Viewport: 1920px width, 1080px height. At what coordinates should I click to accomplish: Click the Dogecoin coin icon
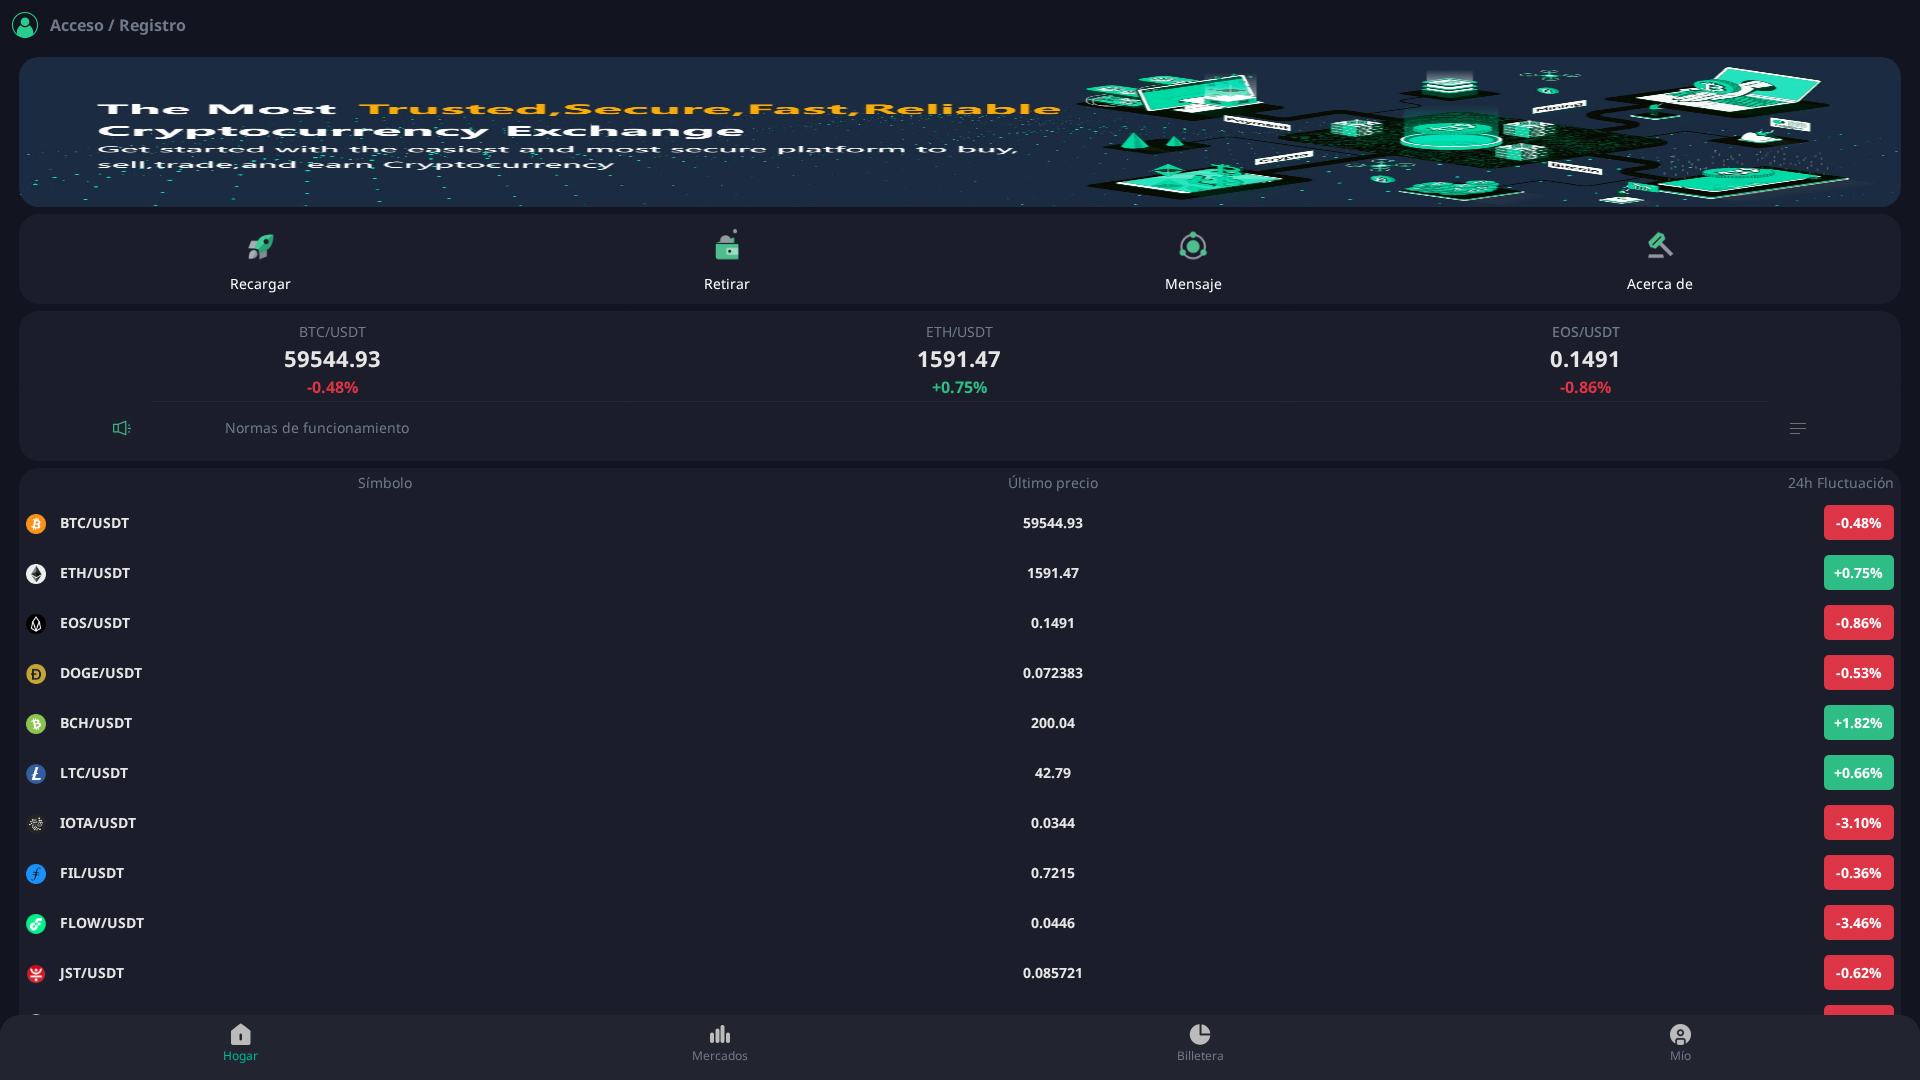(x=36, y=674)
